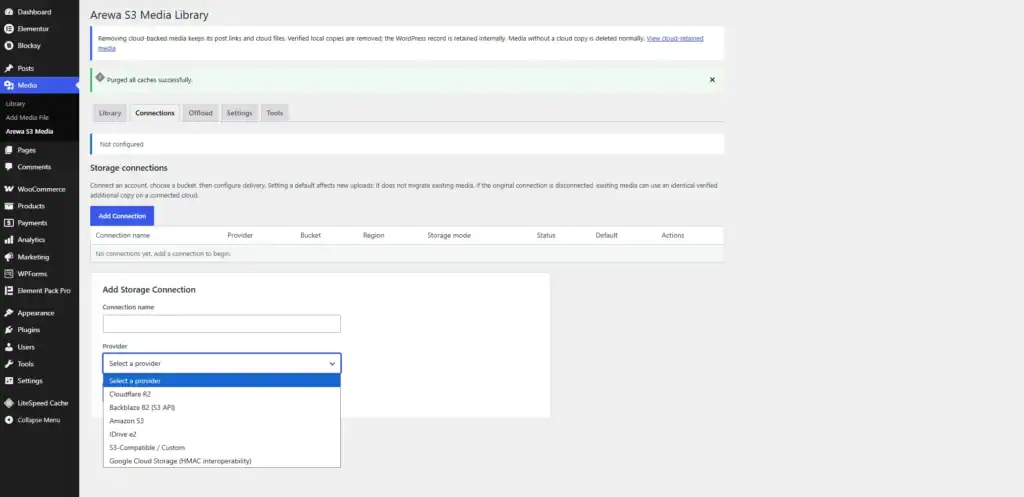The width and height of the screenshot is (1024, 497).
Task: Click the Elementor icon in sidebar
Action: tap(8, 29)
